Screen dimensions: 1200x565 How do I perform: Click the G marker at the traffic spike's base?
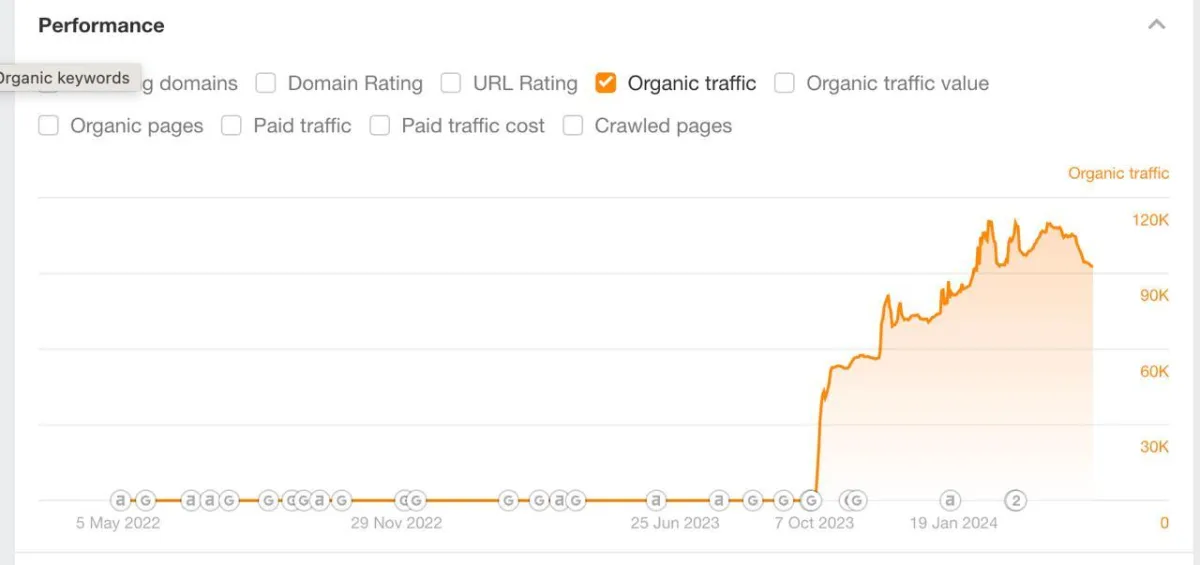[812, 500]
